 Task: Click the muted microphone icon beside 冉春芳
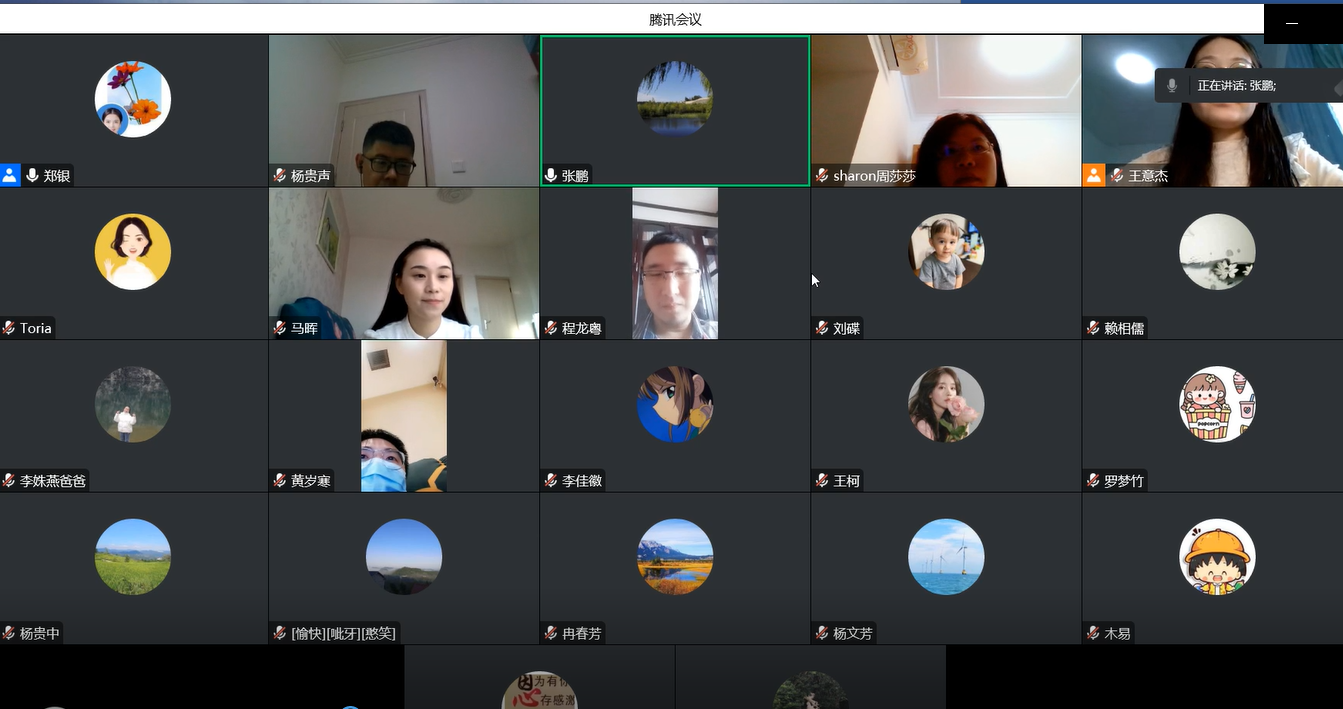[x=551, y=633]
